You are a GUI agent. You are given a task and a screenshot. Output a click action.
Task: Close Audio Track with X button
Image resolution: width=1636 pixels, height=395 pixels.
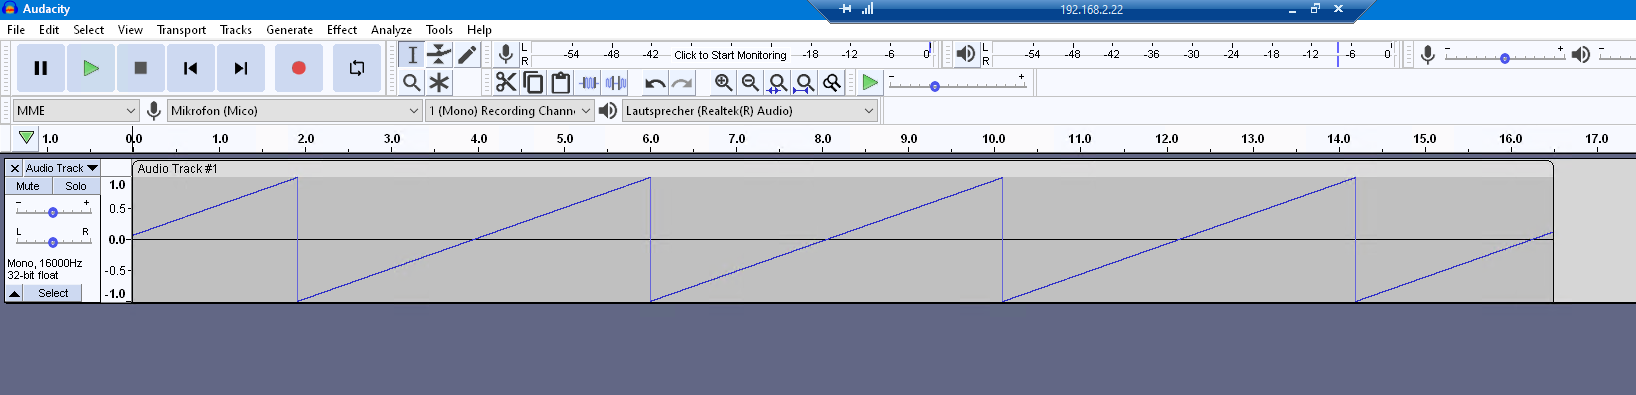(x=15, y=168)
